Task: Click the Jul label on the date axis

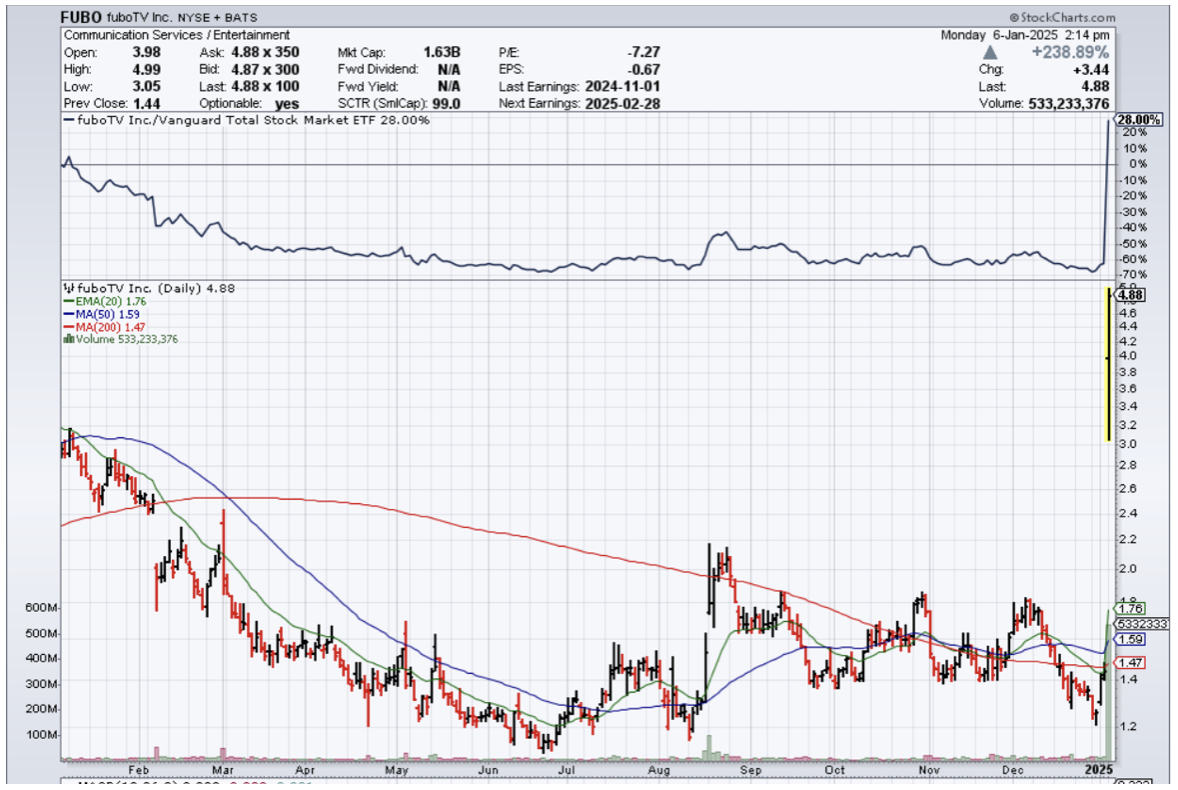Action: point(566,771)
